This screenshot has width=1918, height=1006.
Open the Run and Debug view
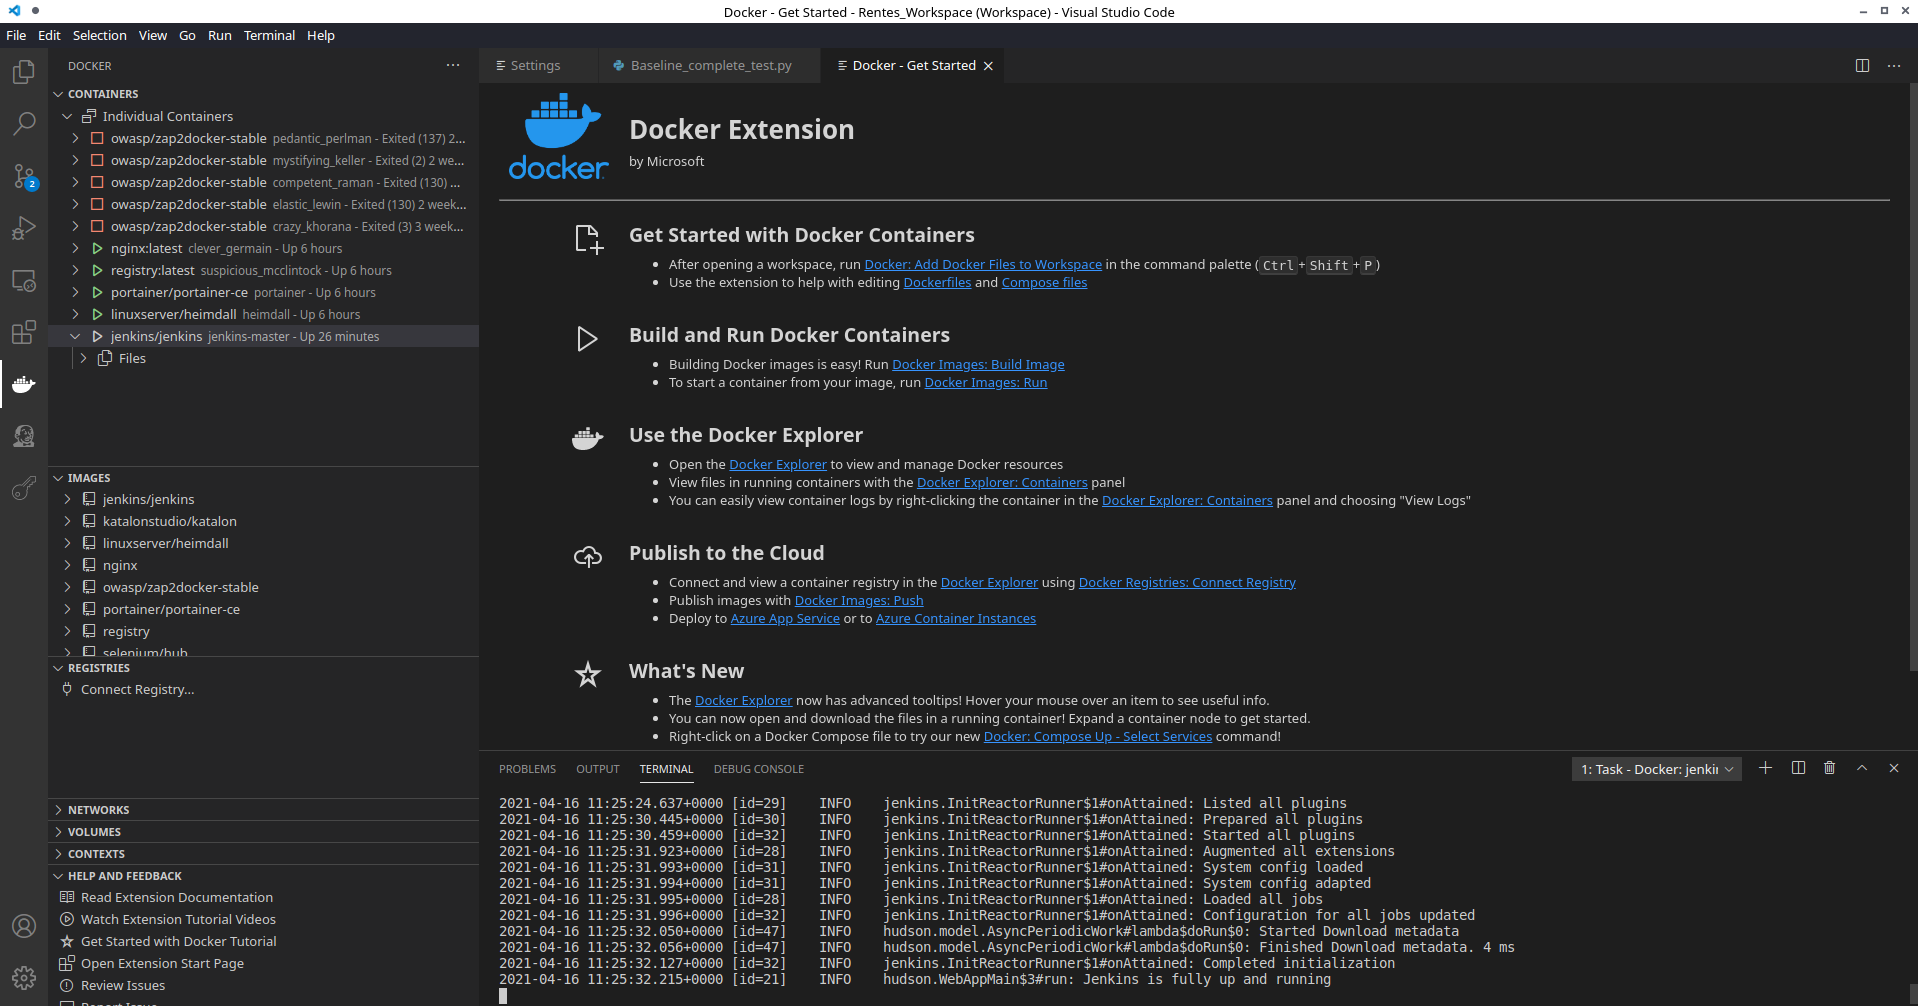pos(24,228)
